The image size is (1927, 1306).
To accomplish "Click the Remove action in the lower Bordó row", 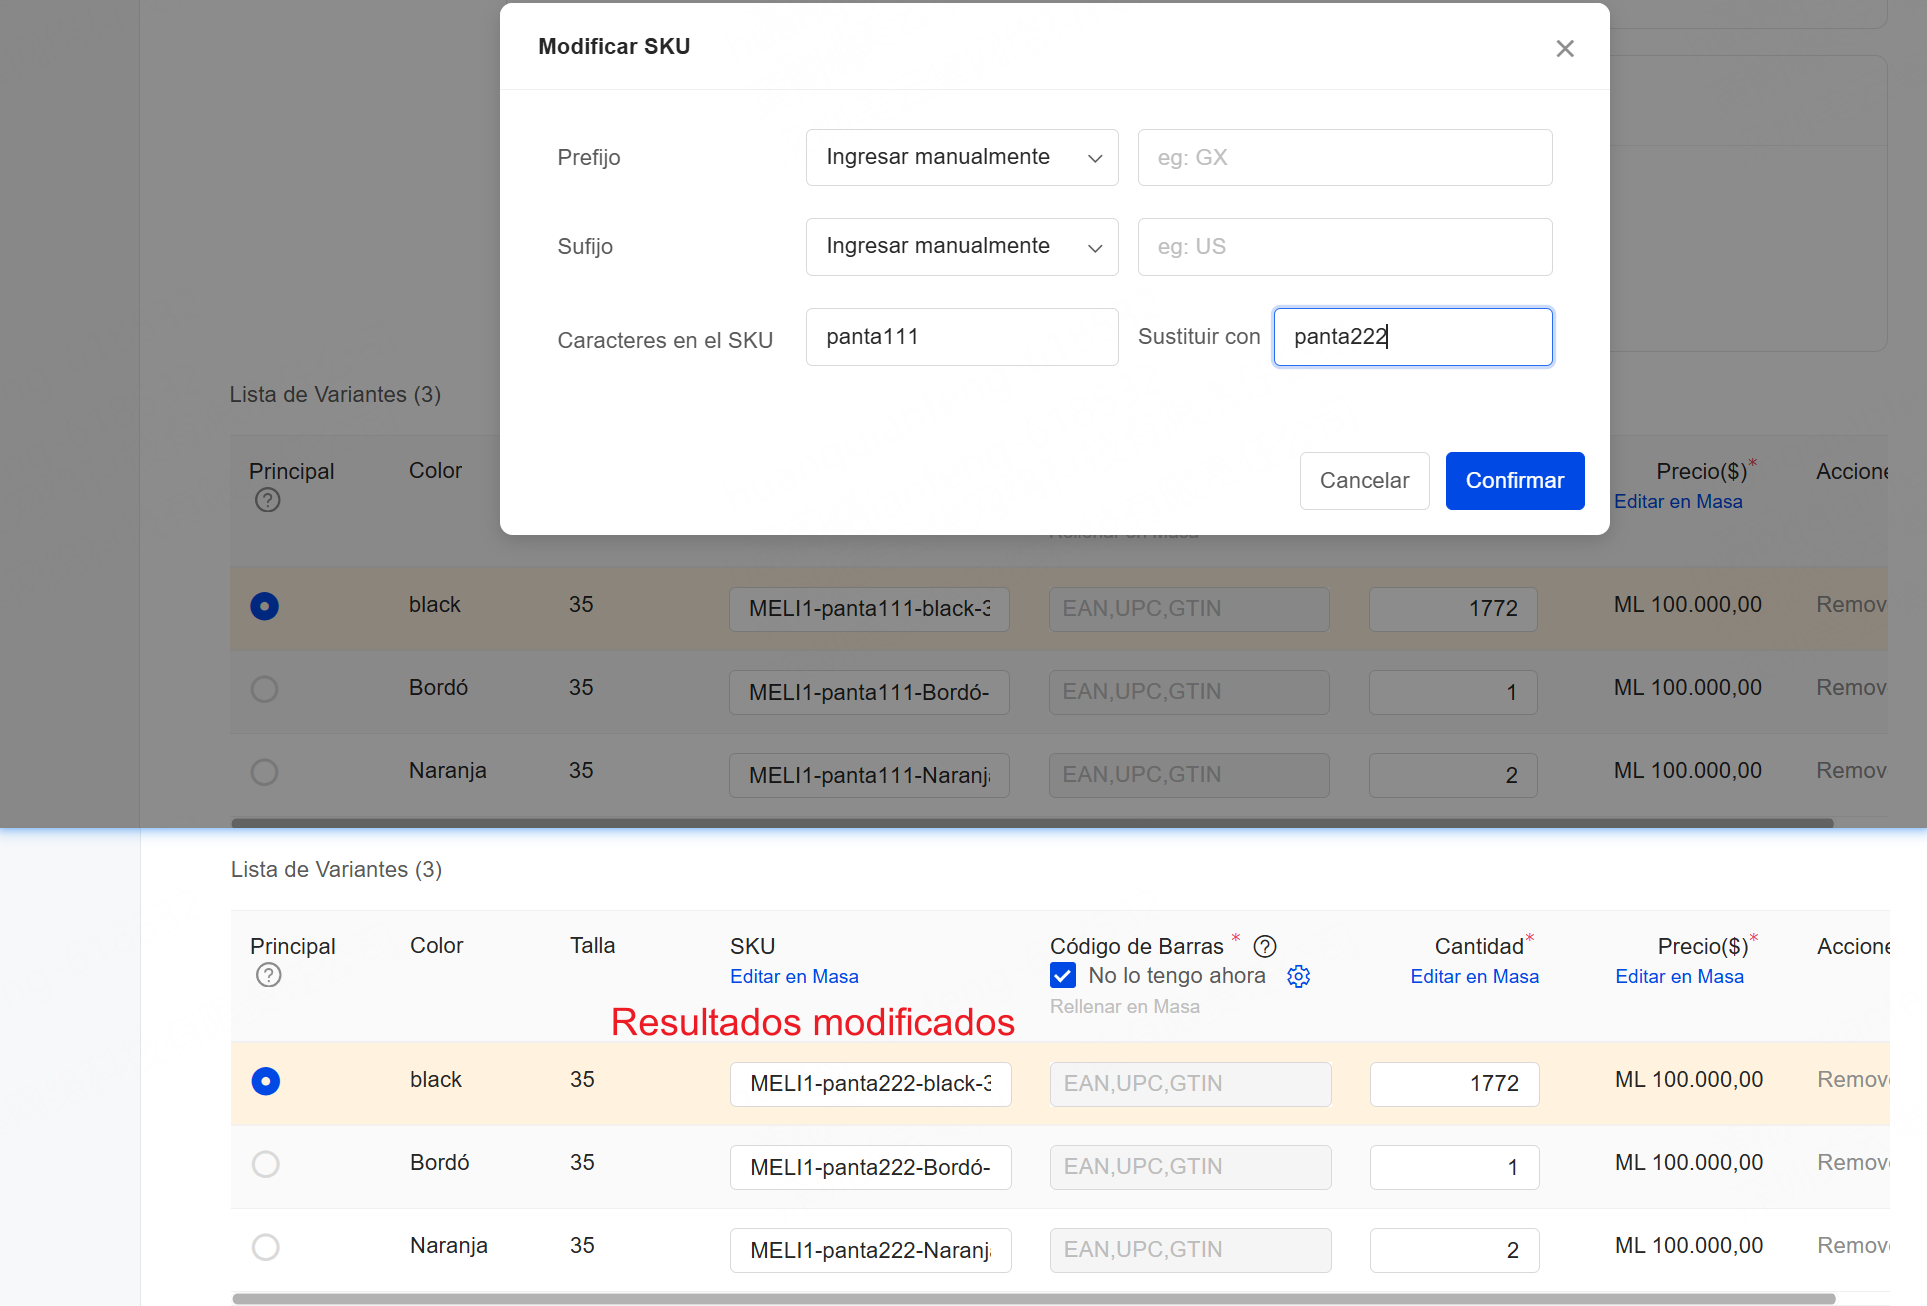I will (1853, 1163).
